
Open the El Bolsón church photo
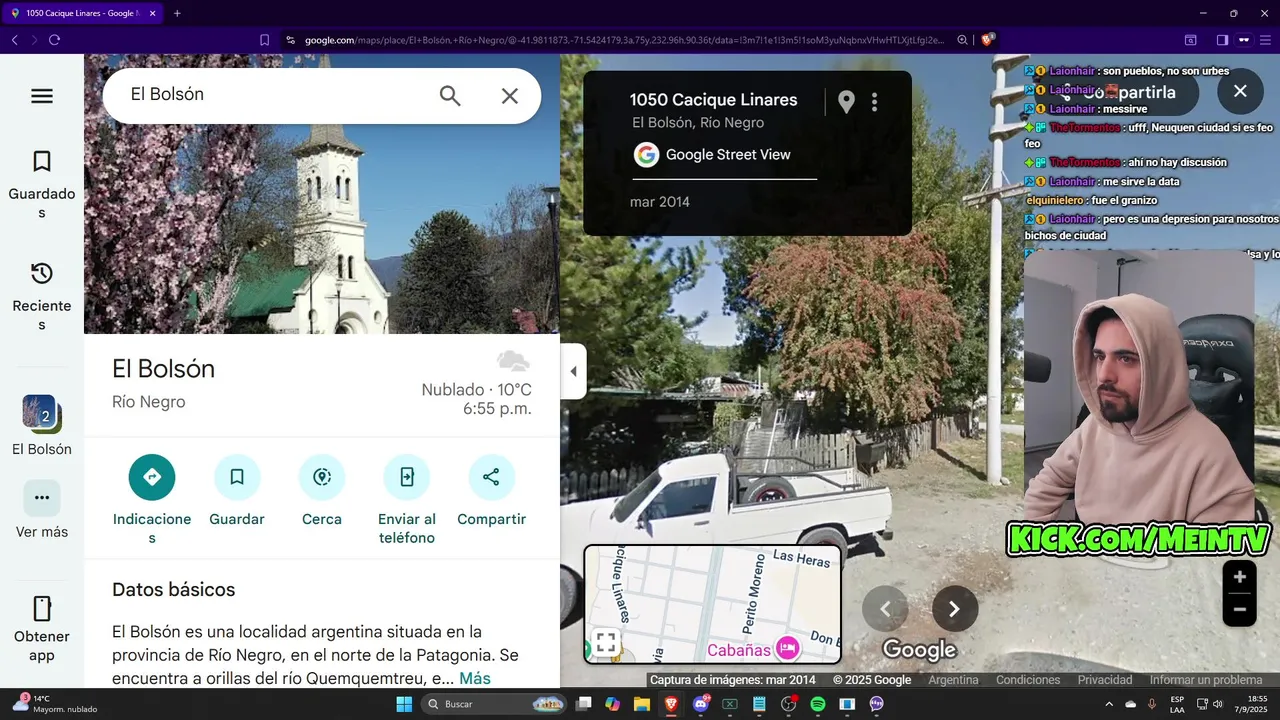322,194
